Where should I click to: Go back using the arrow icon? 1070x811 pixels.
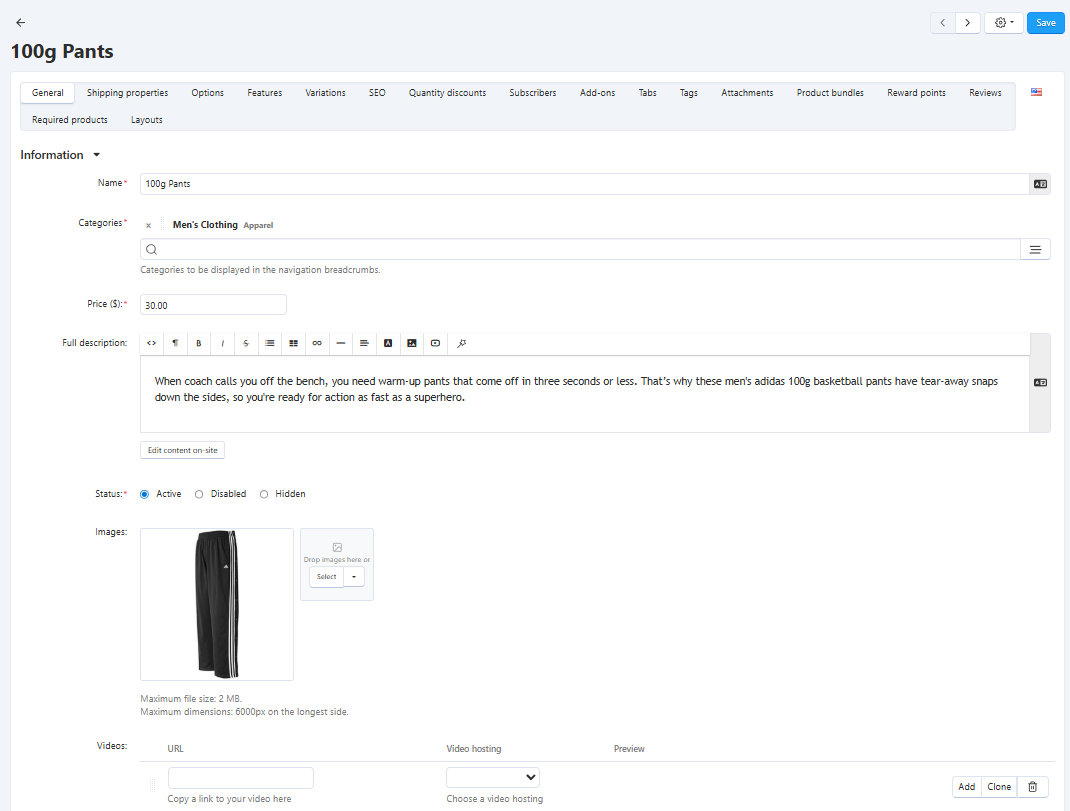pos(20,23)
